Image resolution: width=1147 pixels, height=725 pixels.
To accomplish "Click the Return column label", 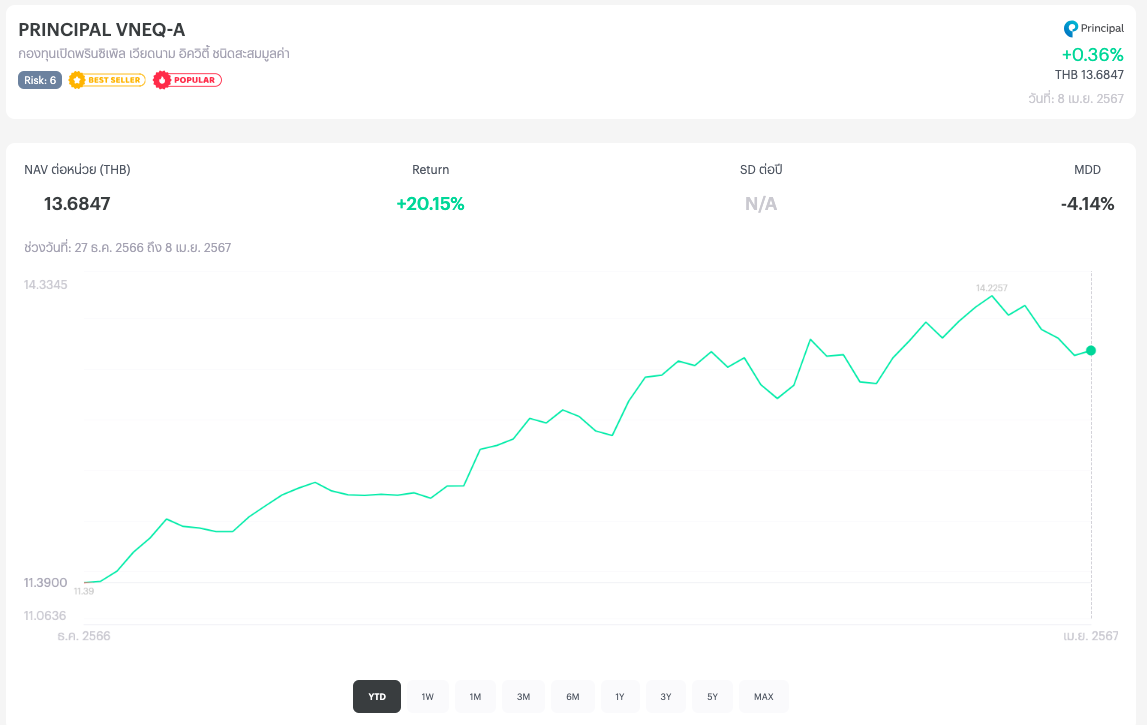I will [x=430, y=170].
